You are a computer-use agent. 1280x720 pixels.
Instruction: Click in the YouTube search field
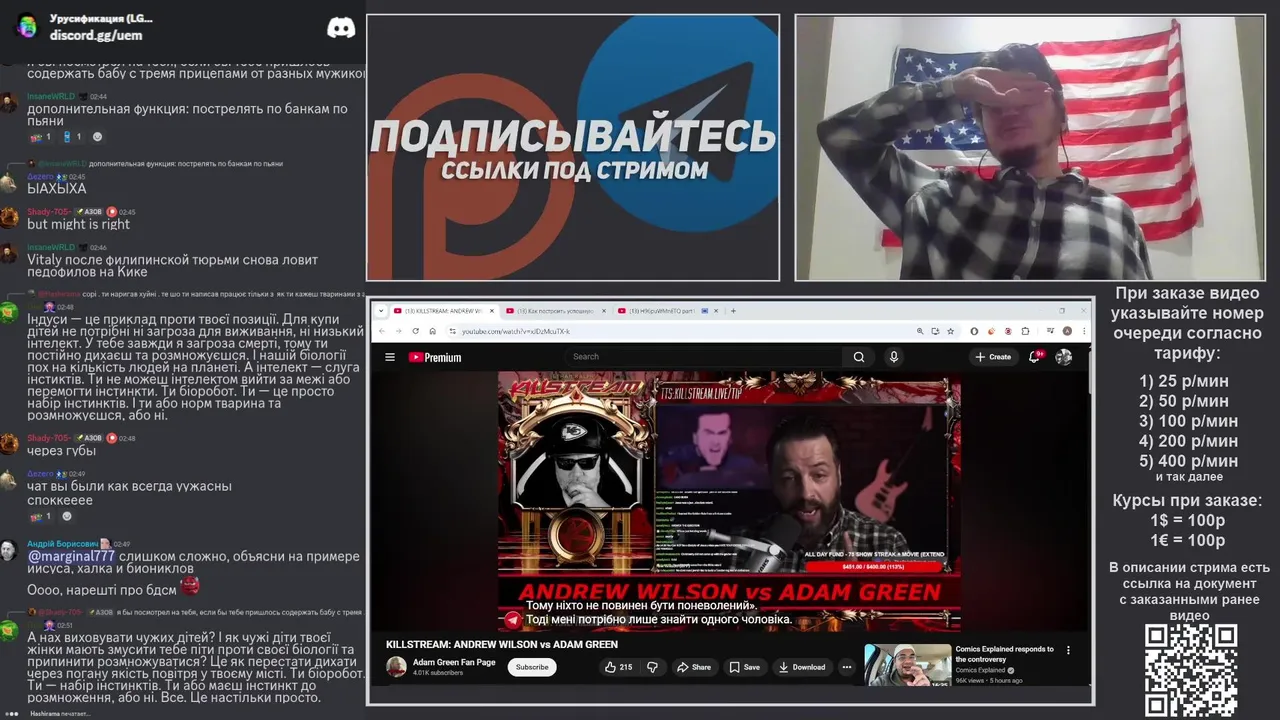point(705,357)
